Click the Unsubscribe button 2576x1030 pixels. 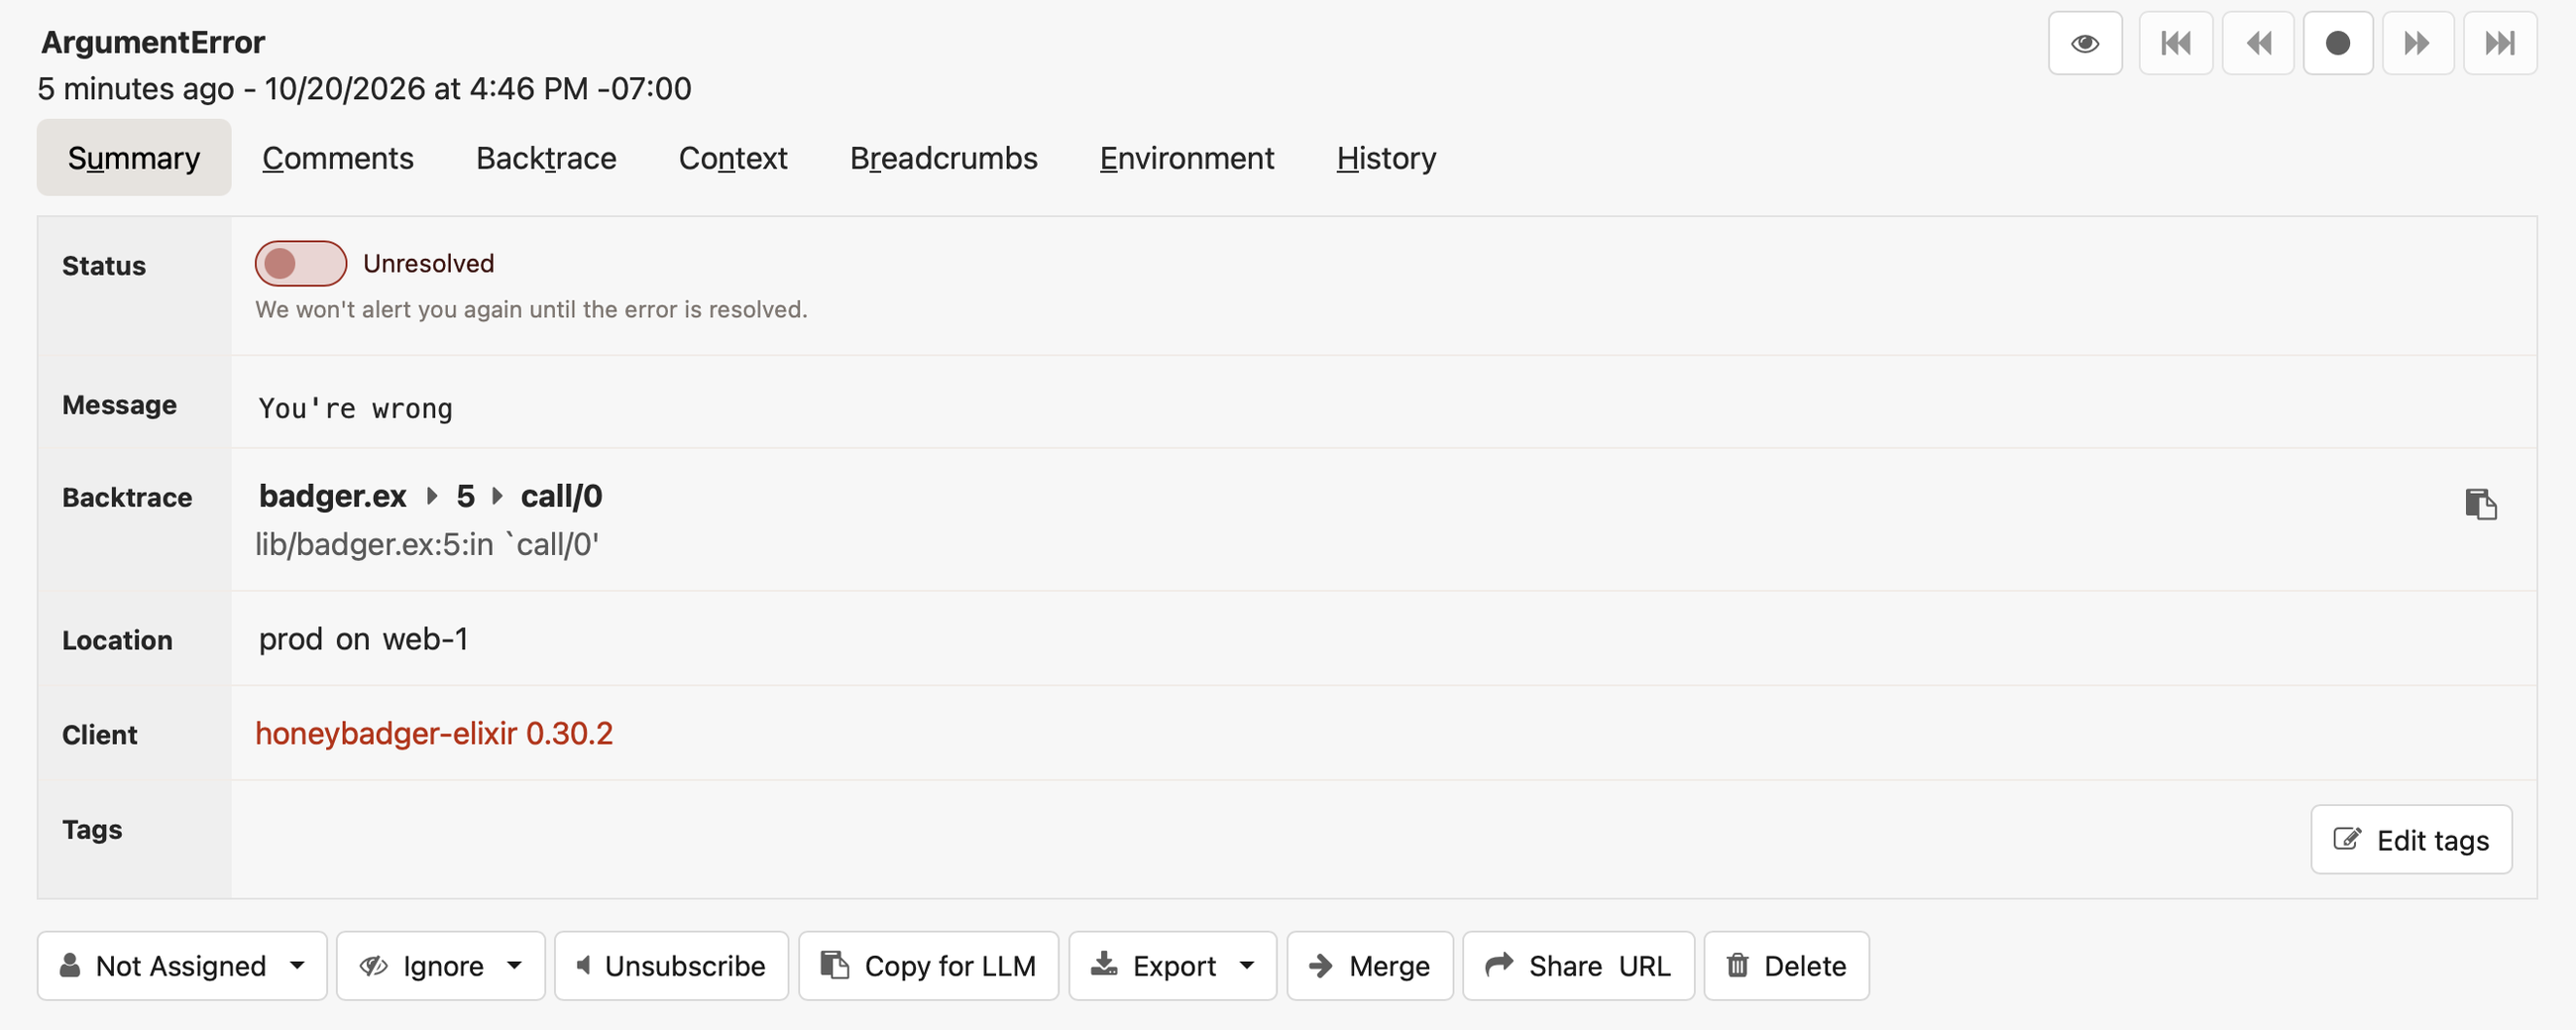point(672,966)
